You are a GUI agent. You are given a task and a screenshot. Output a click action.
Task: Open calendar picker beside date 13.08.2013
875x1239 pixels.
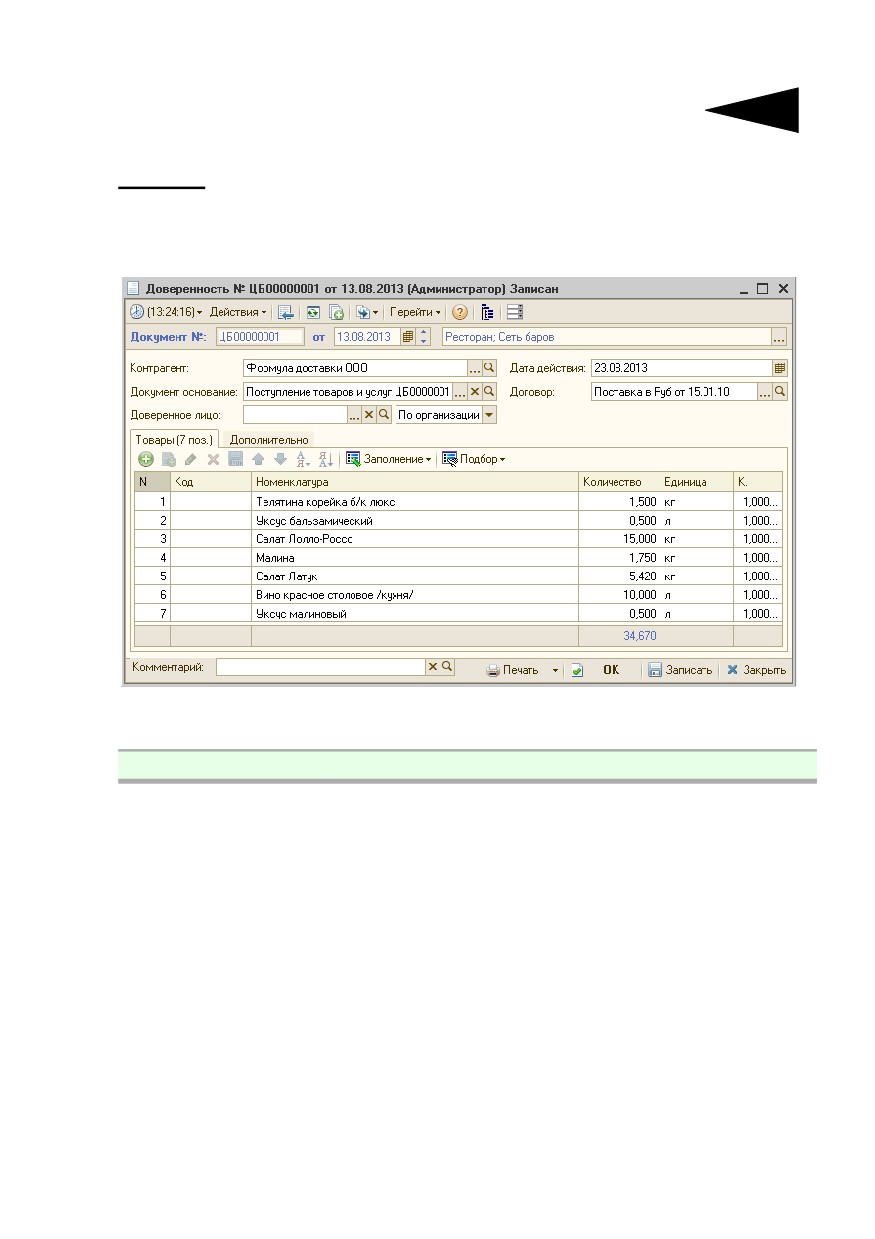point(408,337)
